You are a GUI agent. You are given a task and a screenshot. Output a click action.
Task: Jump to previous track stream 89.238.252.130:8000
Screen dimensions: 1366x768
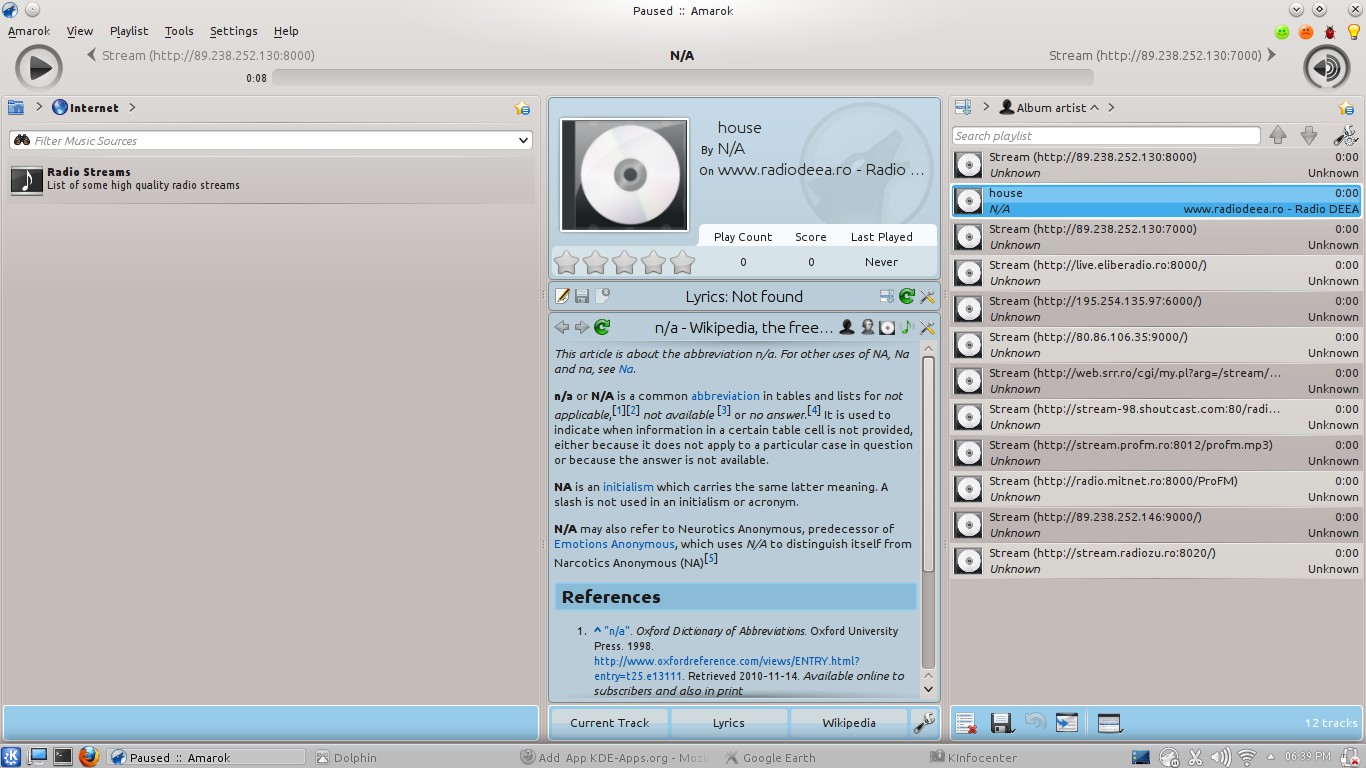(201, 56)
